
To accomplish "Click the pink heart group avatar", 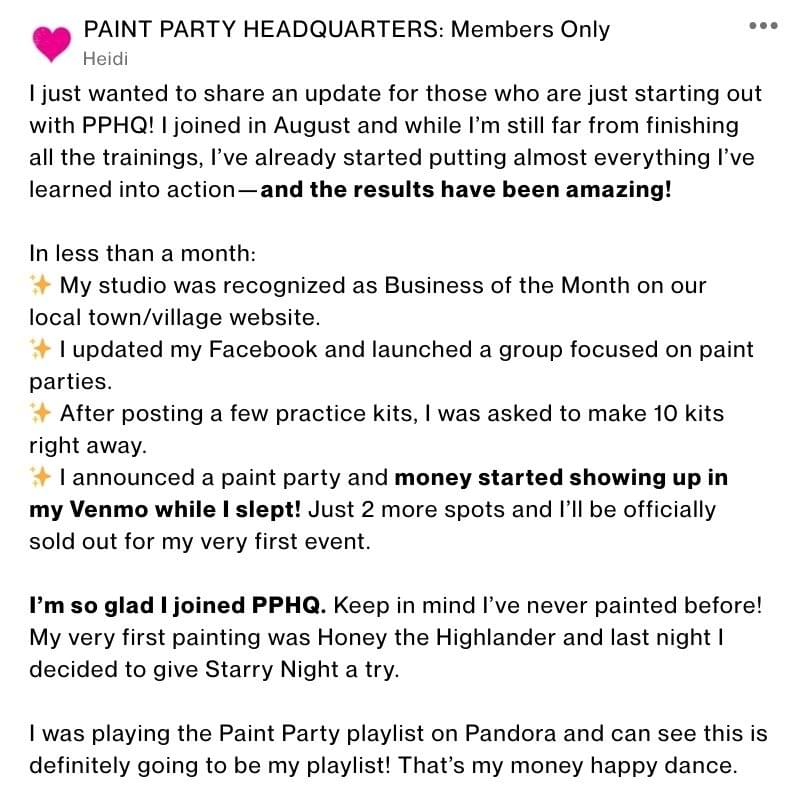I will coord(52,42).
